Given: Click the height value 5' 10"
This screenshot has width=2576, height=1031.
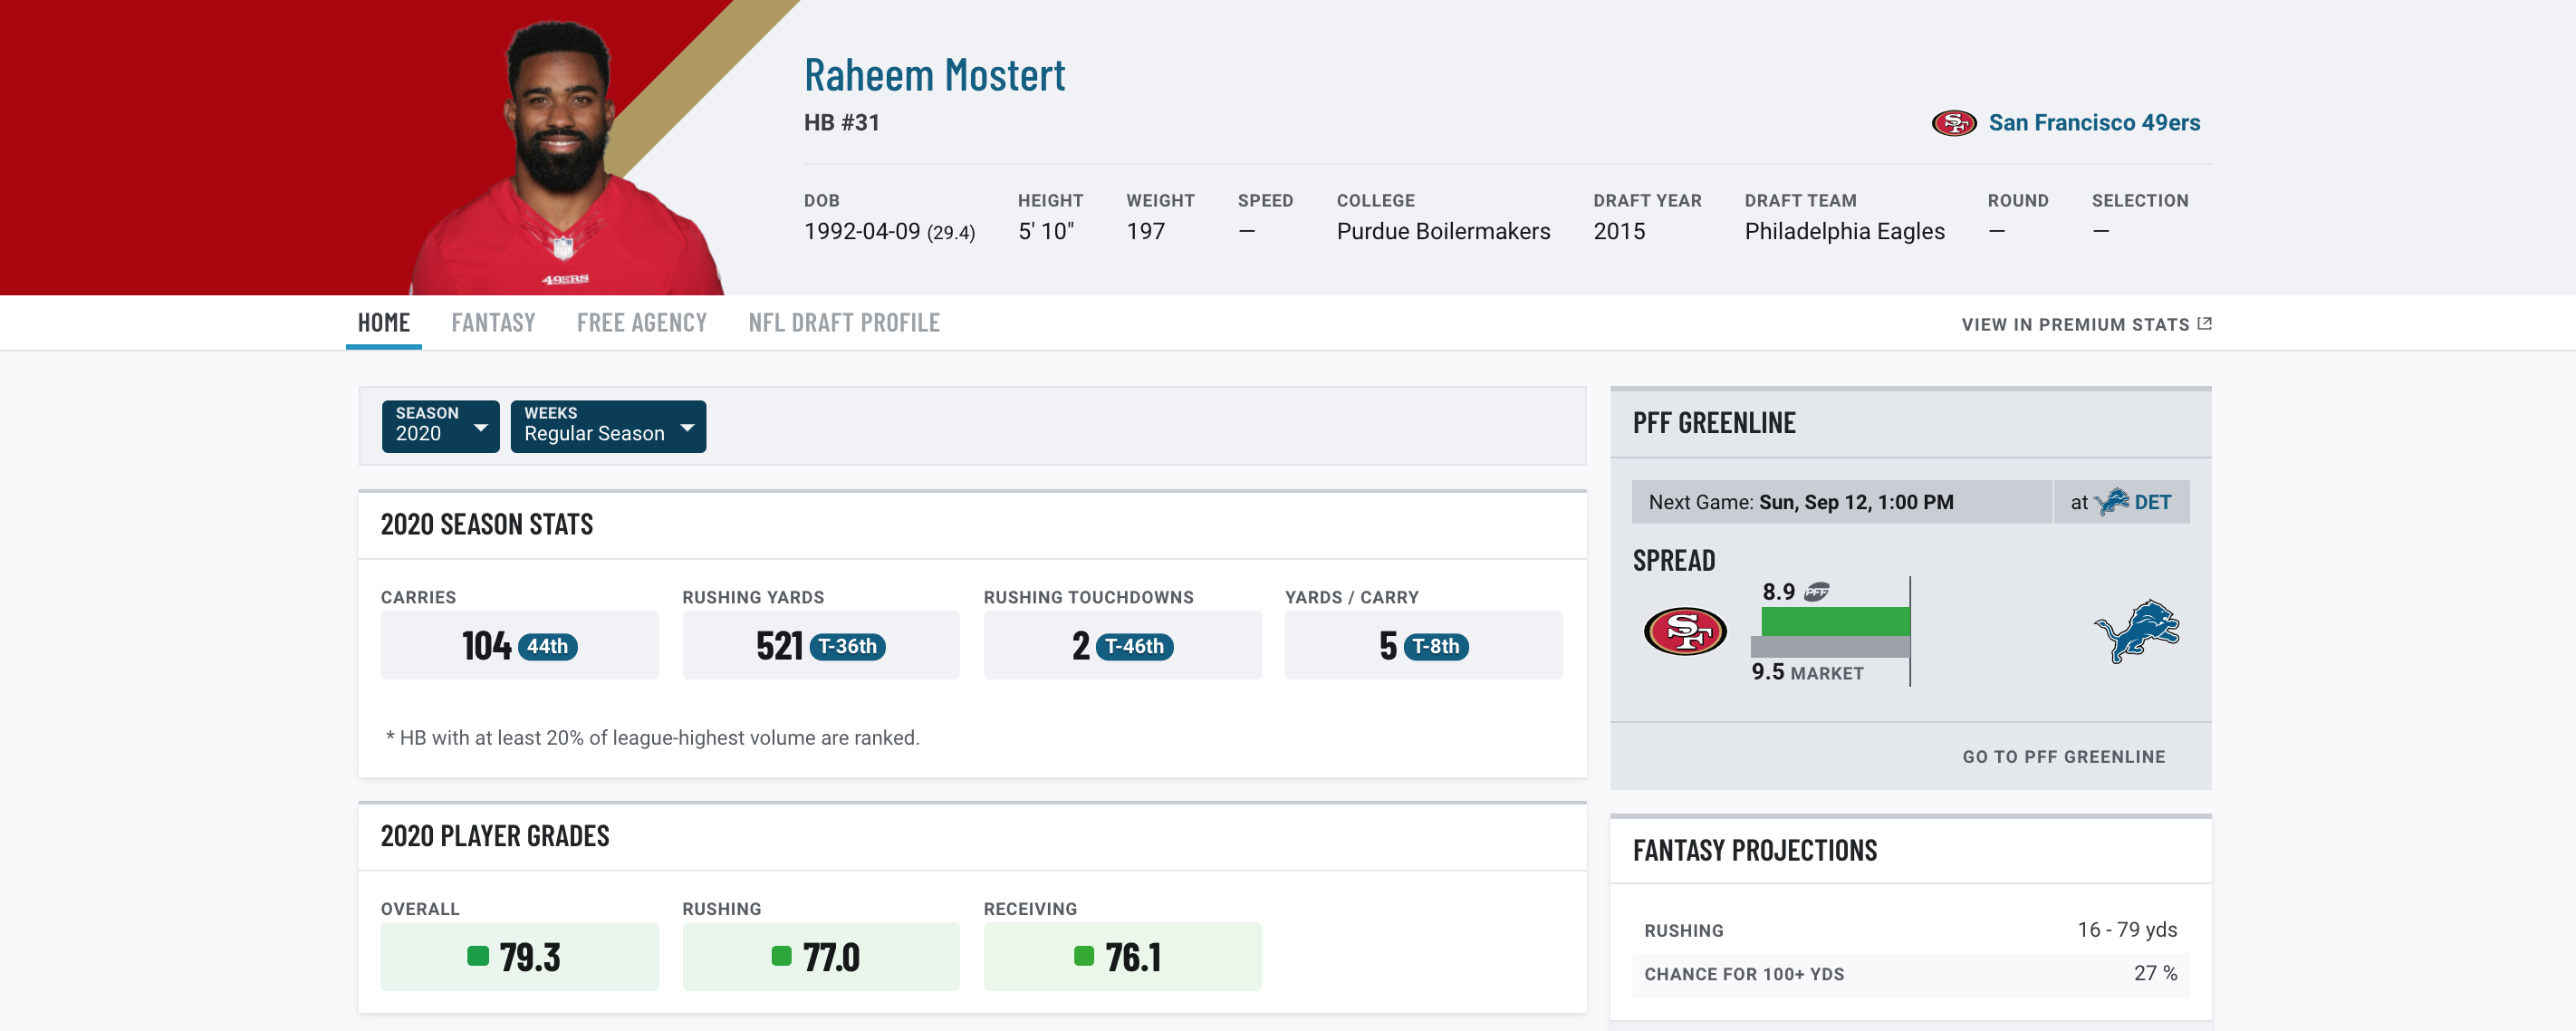Looking at the screenshot, I should [x=1046, y=231].
